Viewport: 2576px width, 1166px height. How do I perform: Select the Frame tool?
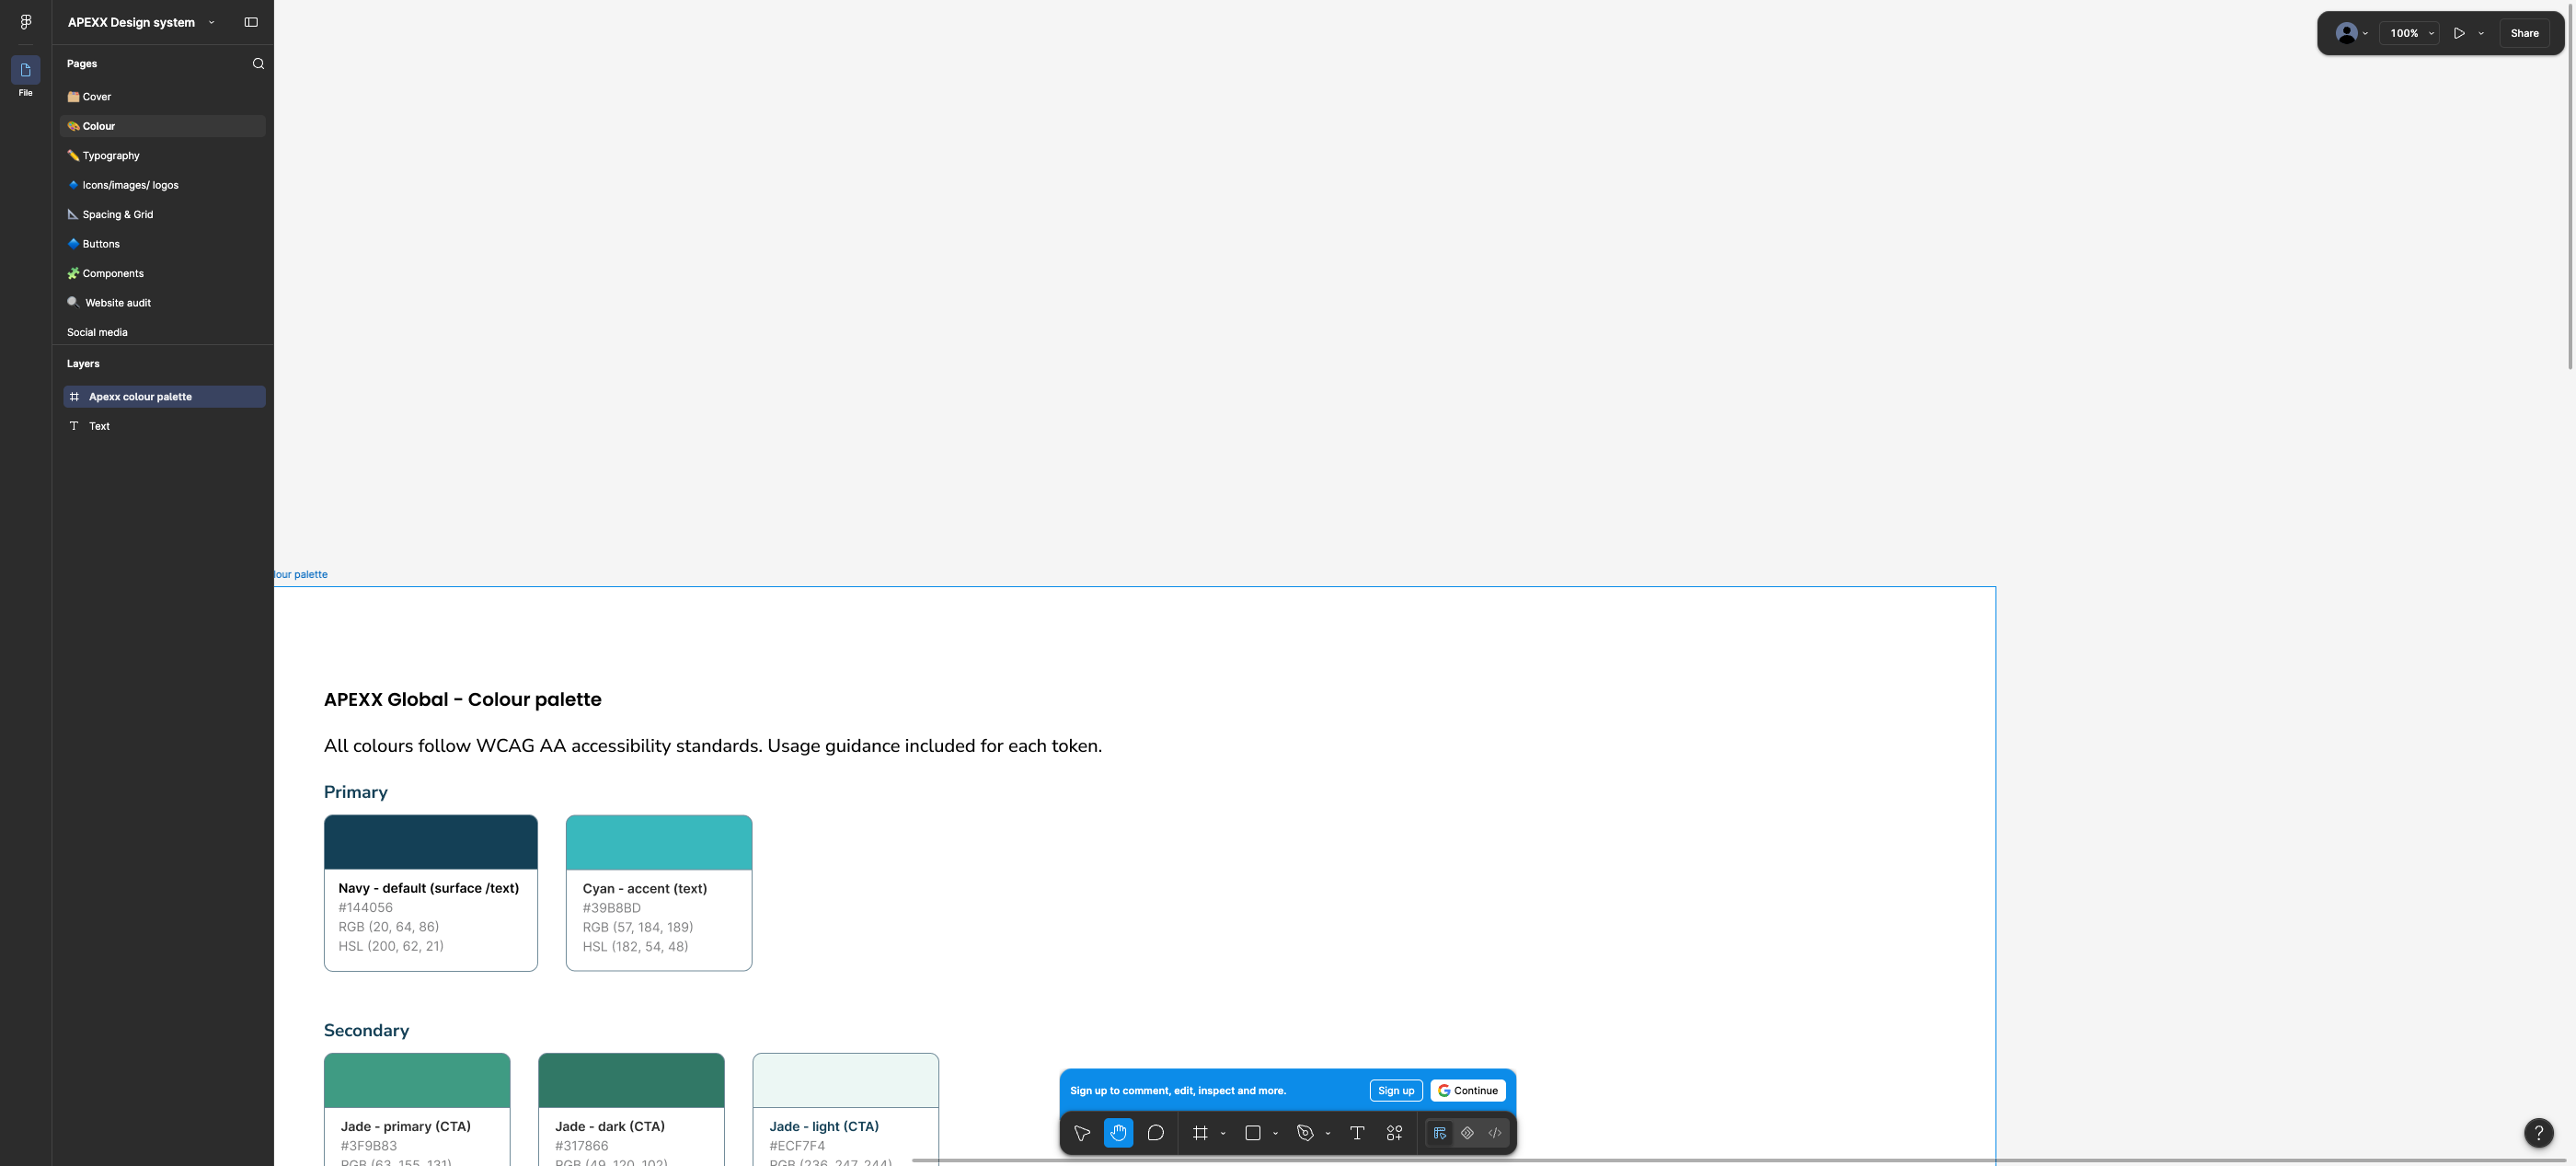[1200, 1133]
